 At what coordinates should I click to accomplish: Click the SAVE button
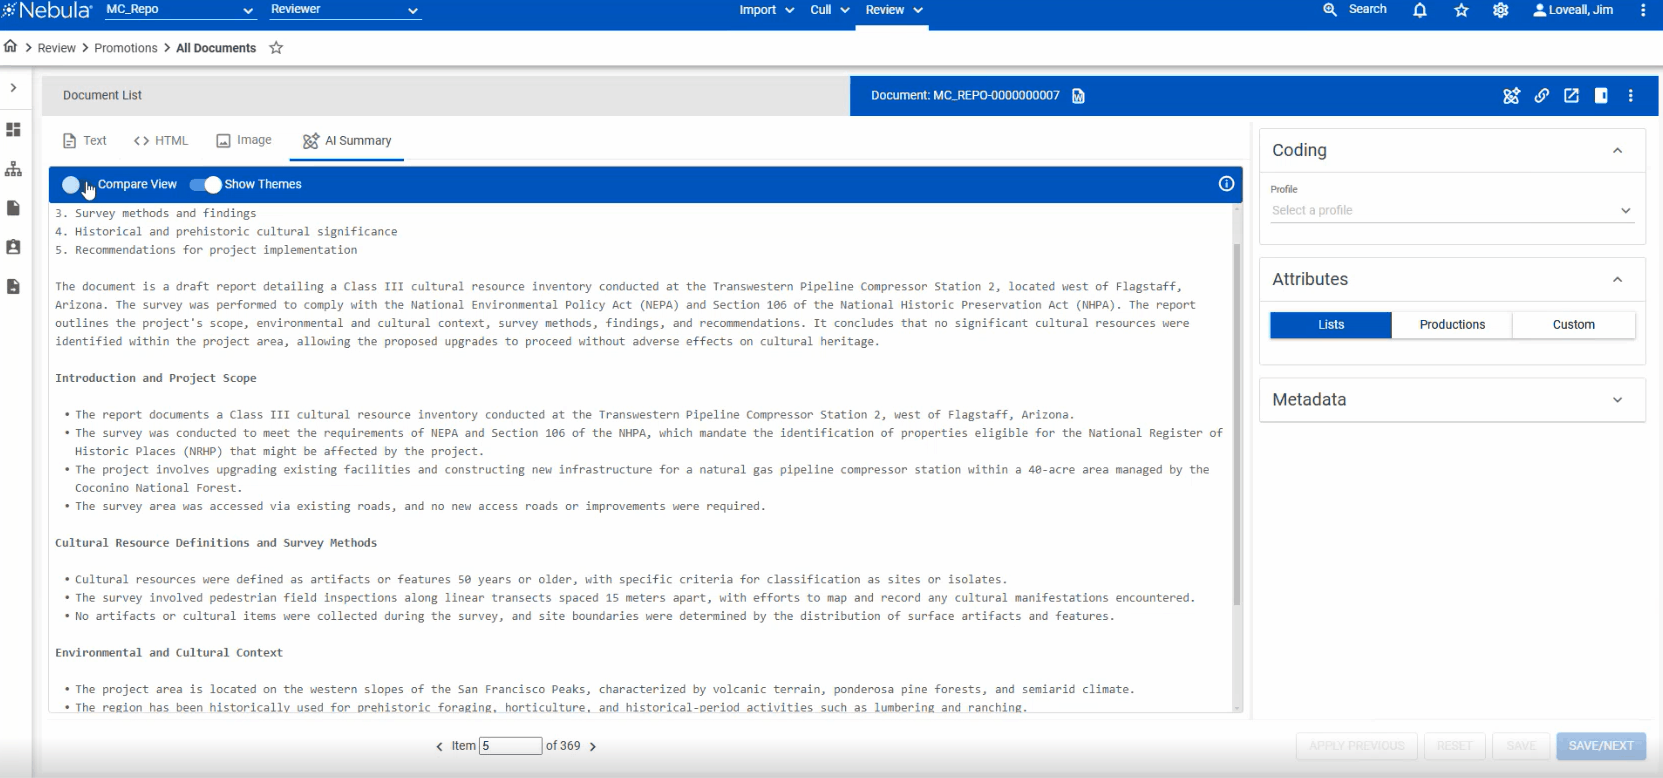pyautogui.click(x=1521, y=746)
